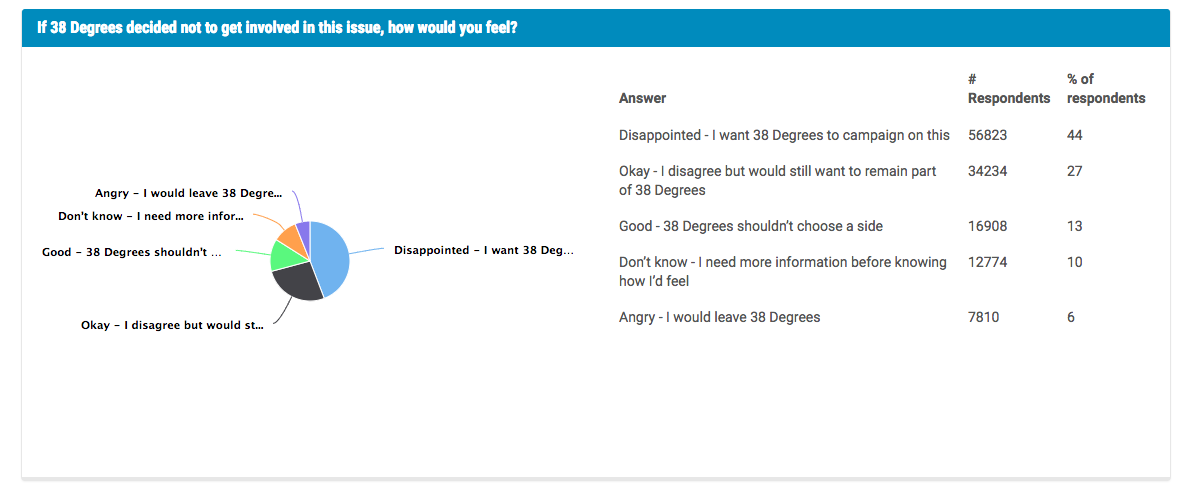Click the 'Answer' column header
Image resolution: width=1192 pixels, height=492 pixels.
642,98
